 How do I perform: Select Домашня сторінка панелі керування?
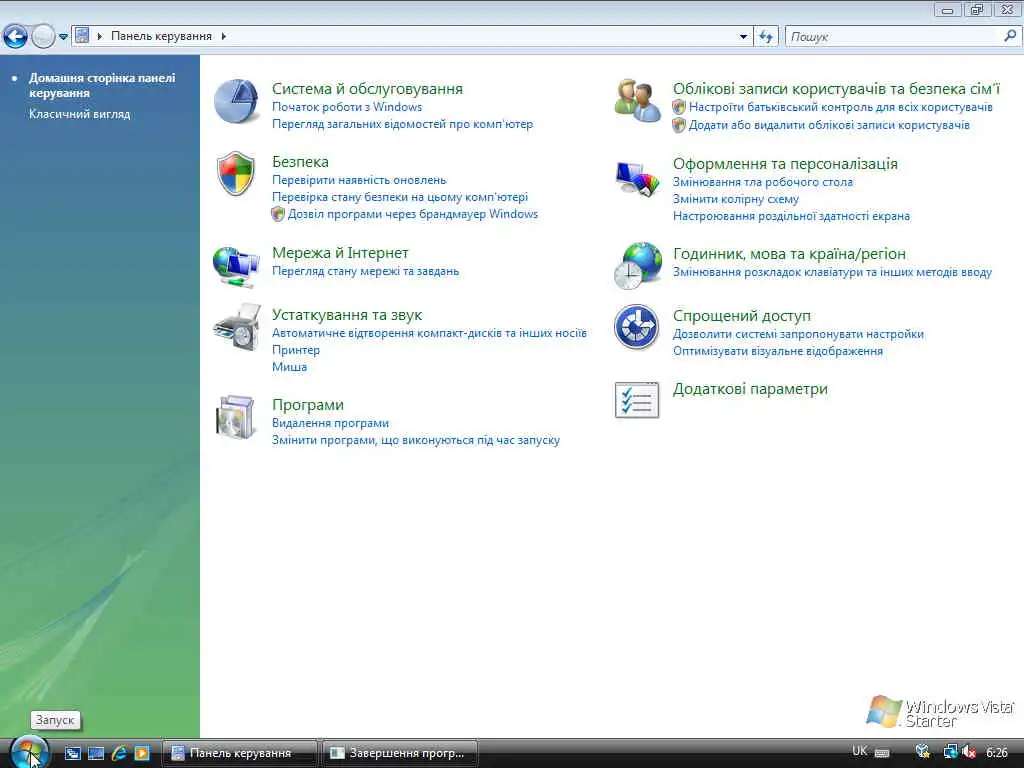tap(102, 85)
